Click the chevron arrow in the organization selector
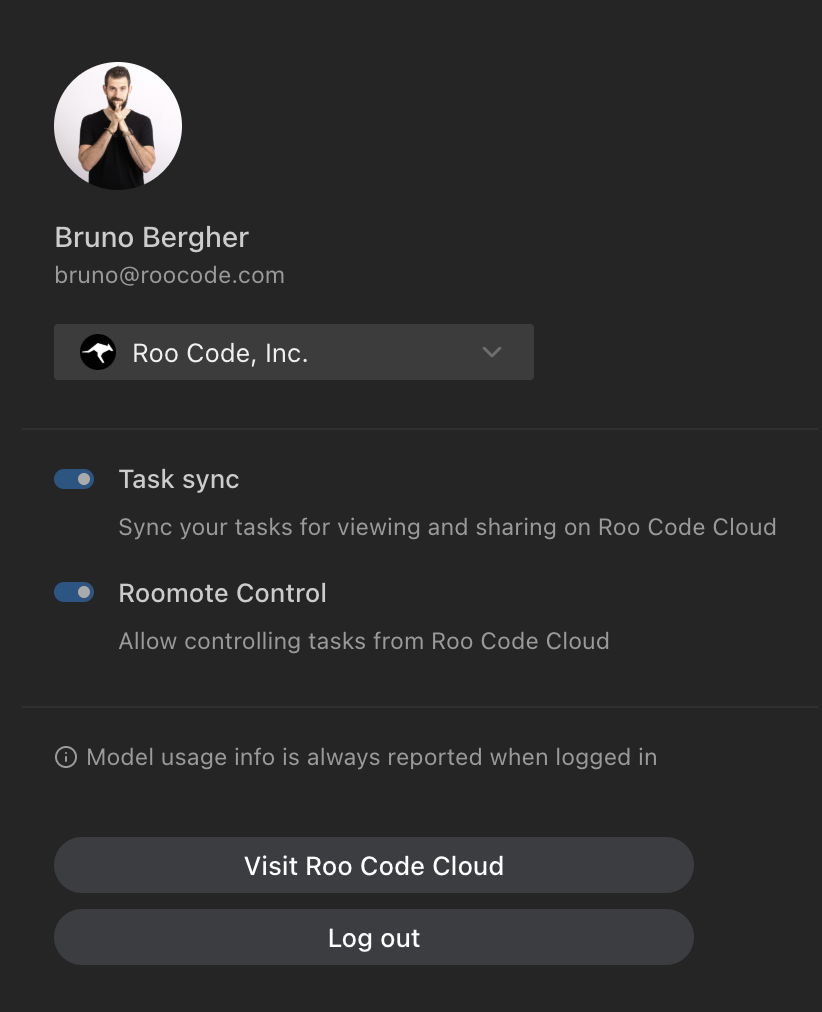 tap(491, 352)
